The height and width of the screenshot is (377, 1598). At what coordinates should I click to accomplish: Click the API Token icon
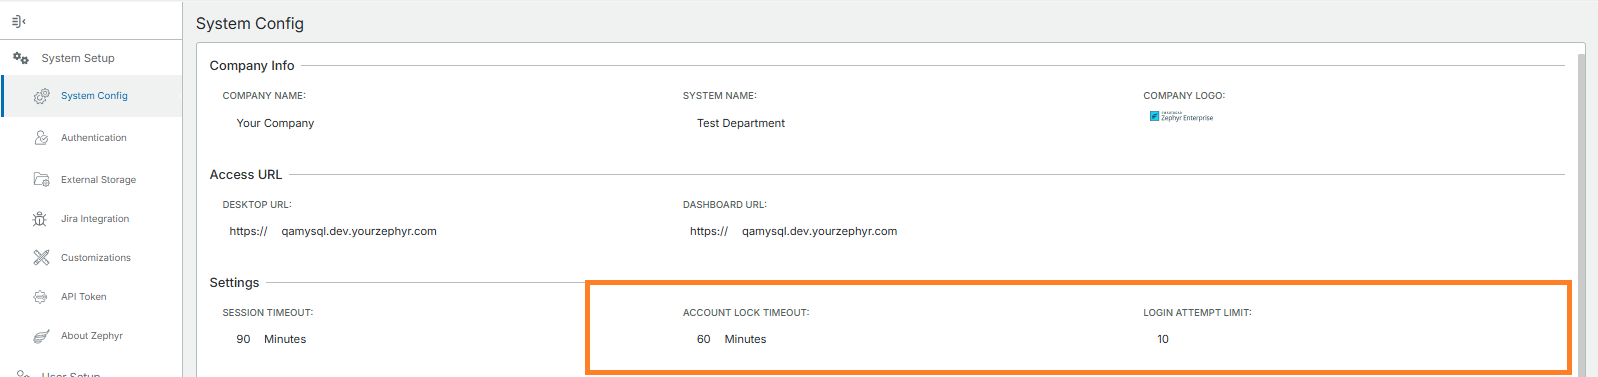coord(40,297)
